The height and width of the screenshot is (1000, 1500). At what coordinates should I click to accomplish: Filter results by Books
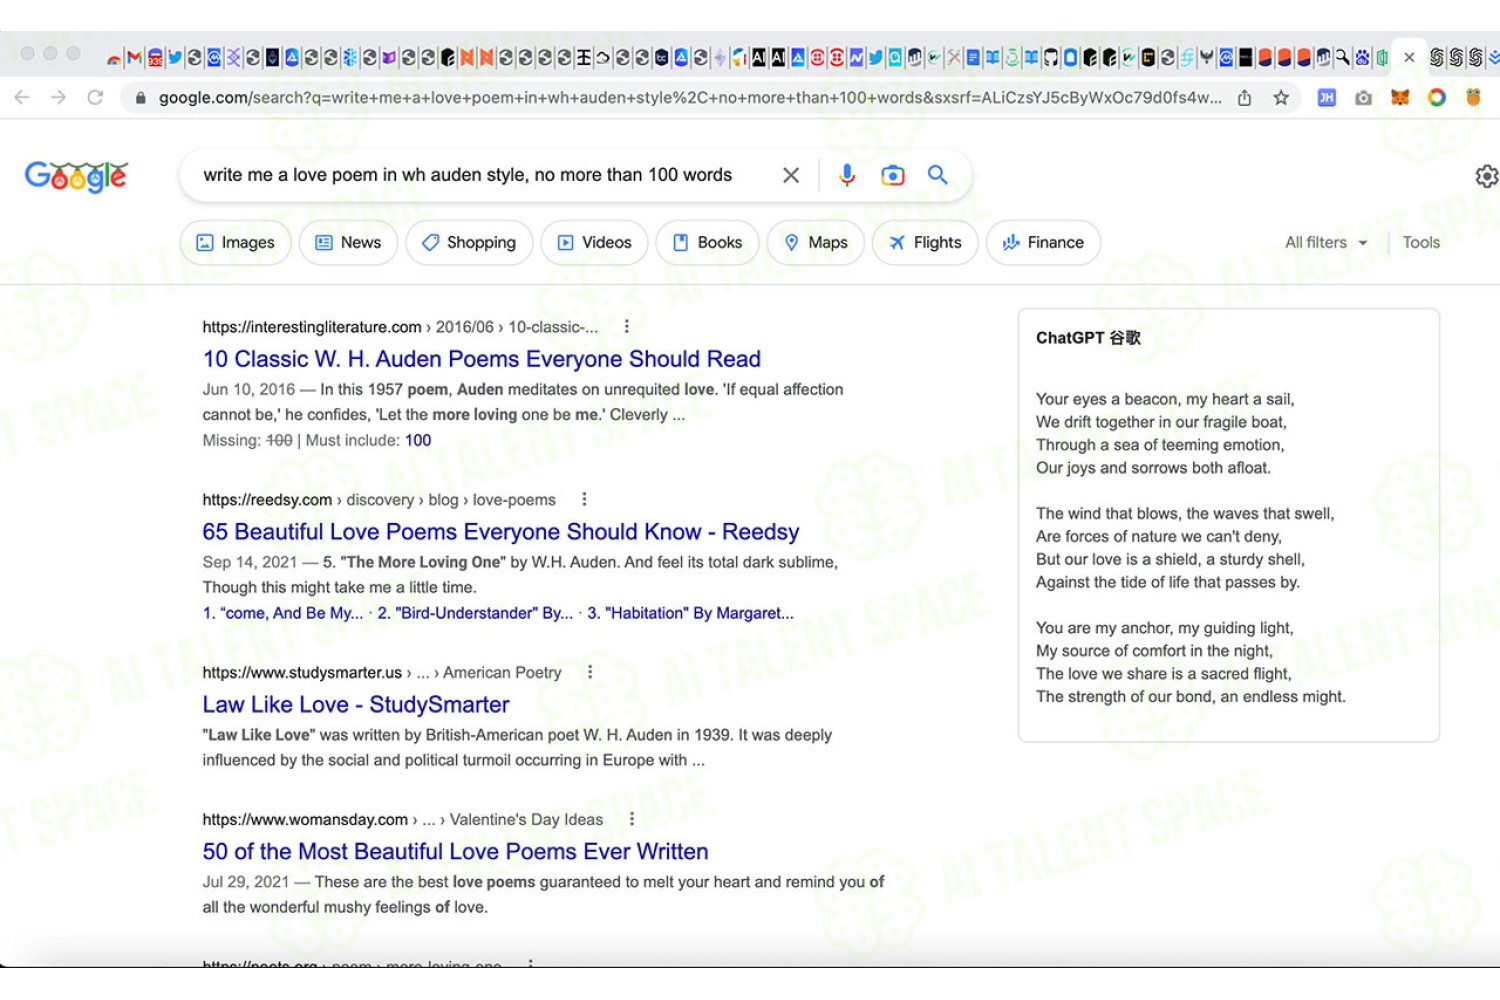coord(707,242)
